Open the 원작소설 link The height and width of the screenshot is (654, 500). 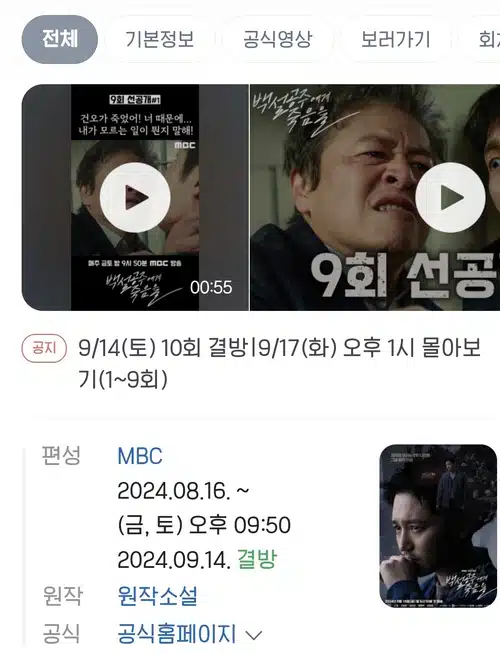pyautogui.click(x=157, y=596)
